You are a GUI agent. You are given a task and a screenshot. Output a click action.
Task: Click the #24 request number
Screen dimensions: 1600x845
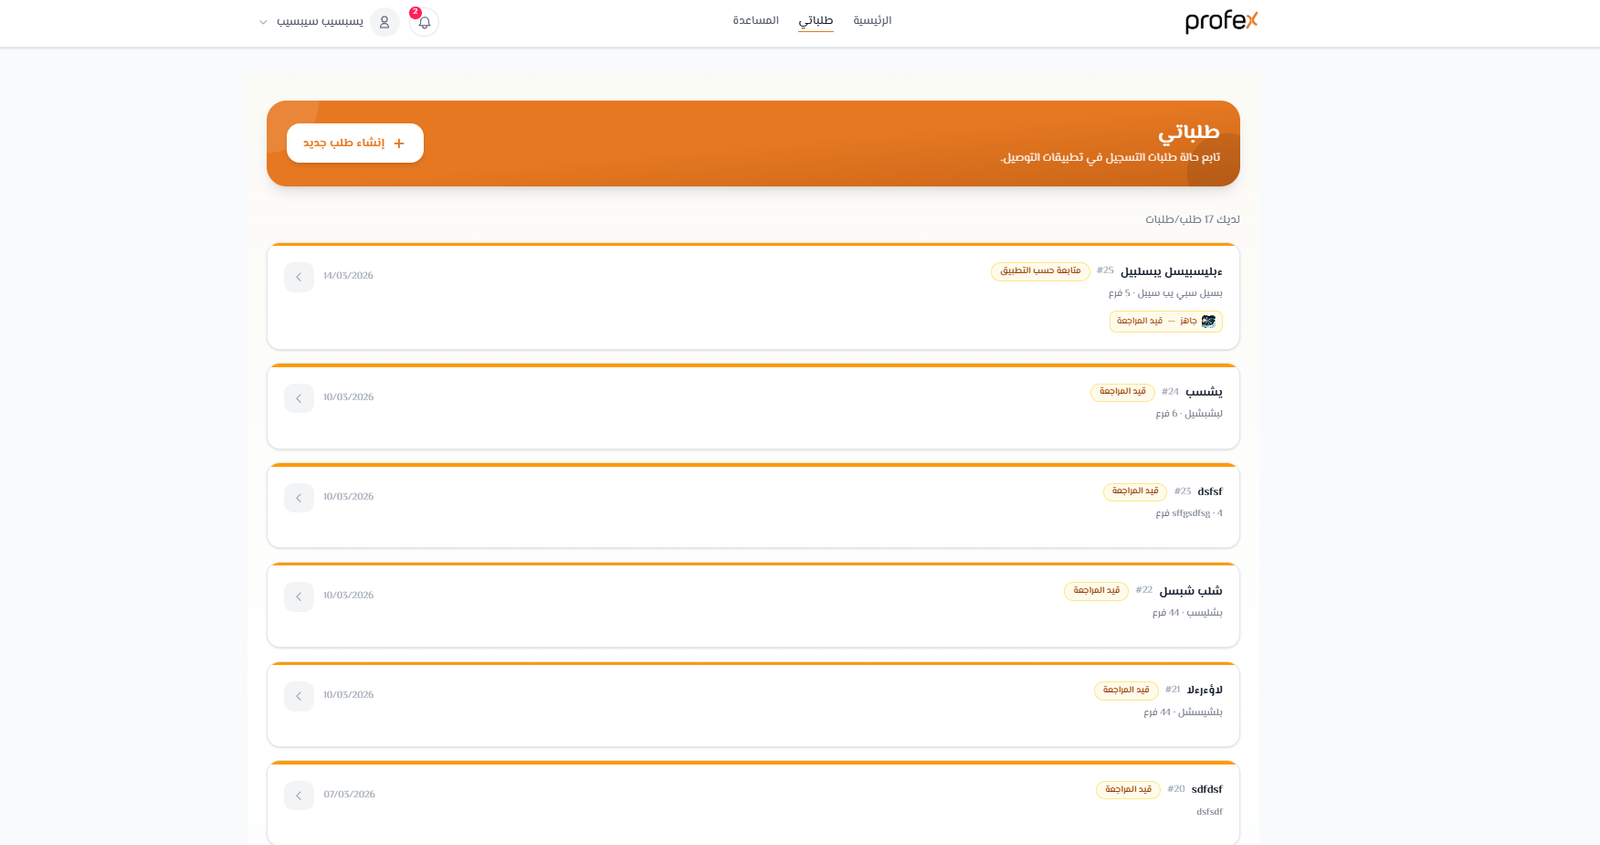point(1170,392)
